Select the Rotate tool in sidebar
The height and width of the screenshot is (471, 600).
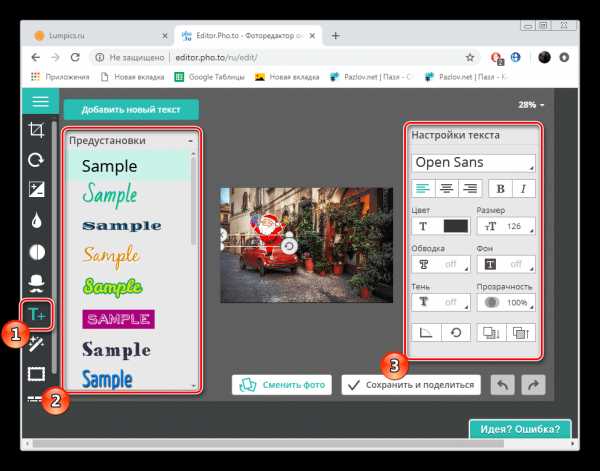tap(36, 160)
